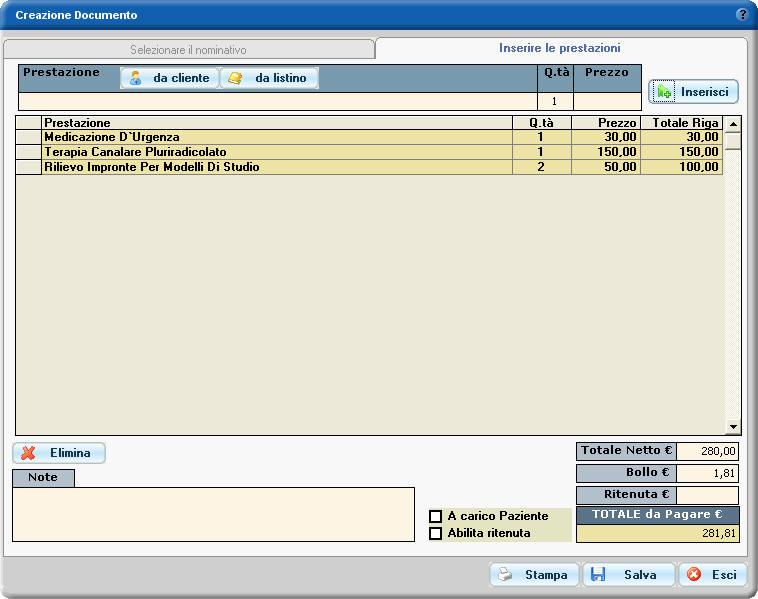Click the Stampa button
Image resolution: width=758 pixels, height=599 pixels.
pos(534,575)
